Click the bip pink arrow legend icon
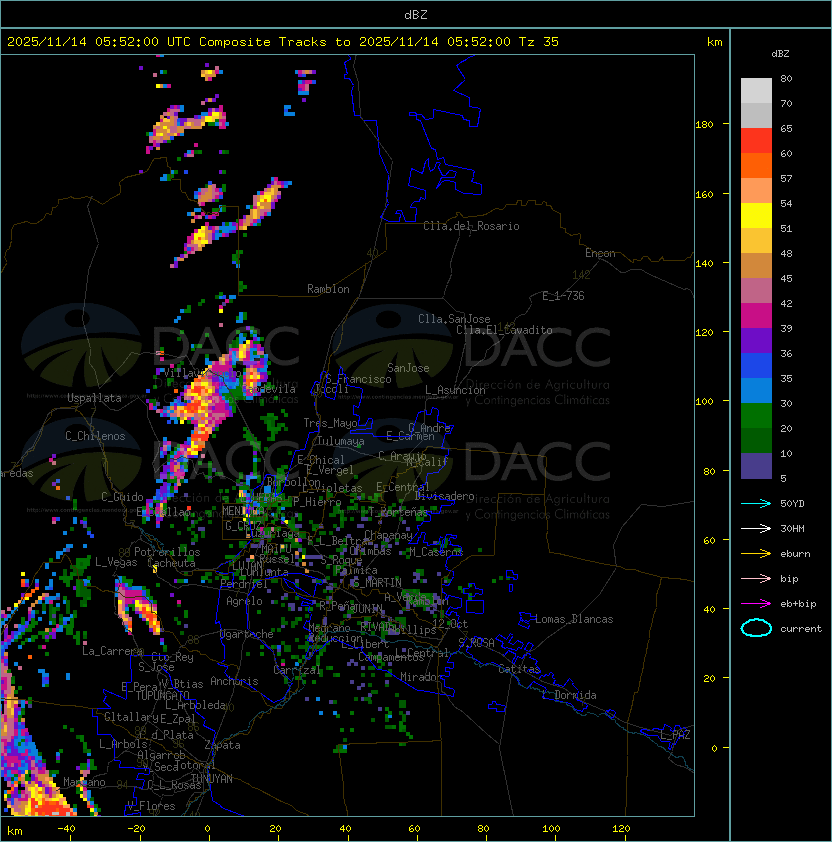The width and height of the screenshot is (832, 842). [x=756, y=579]
